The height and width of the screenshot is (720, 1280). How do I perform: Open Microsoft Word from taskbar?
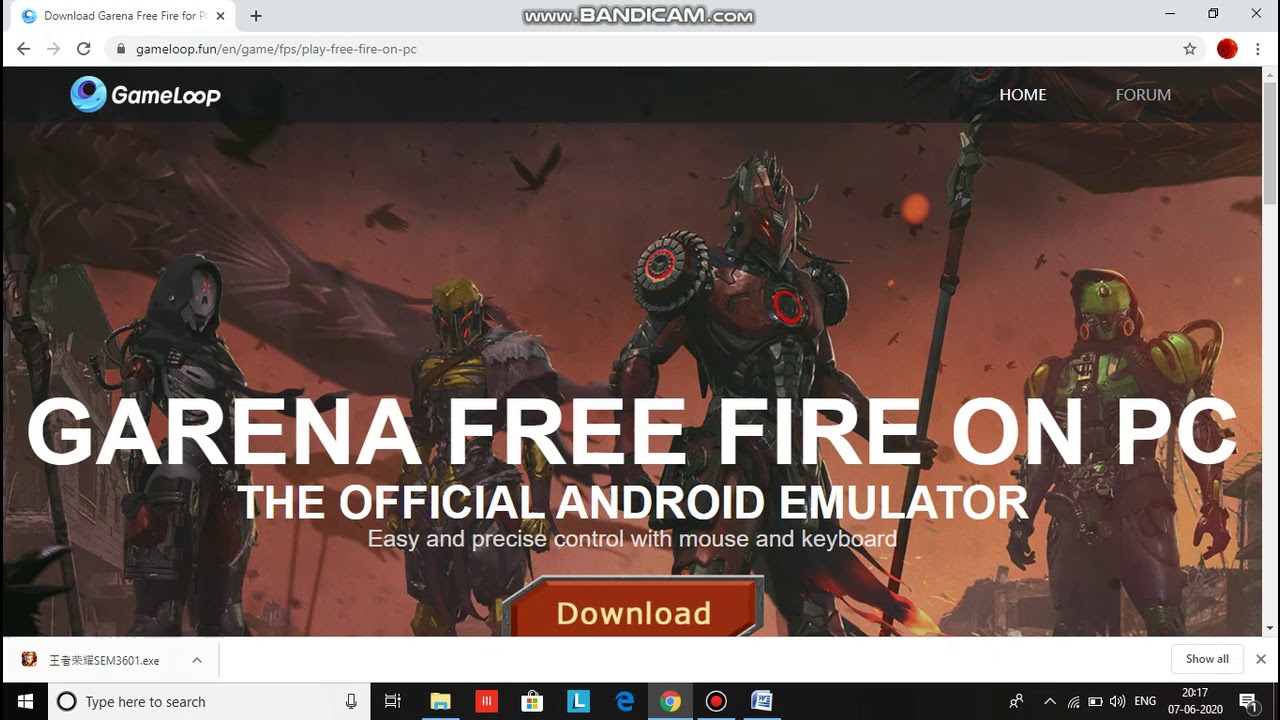[762, 702]
